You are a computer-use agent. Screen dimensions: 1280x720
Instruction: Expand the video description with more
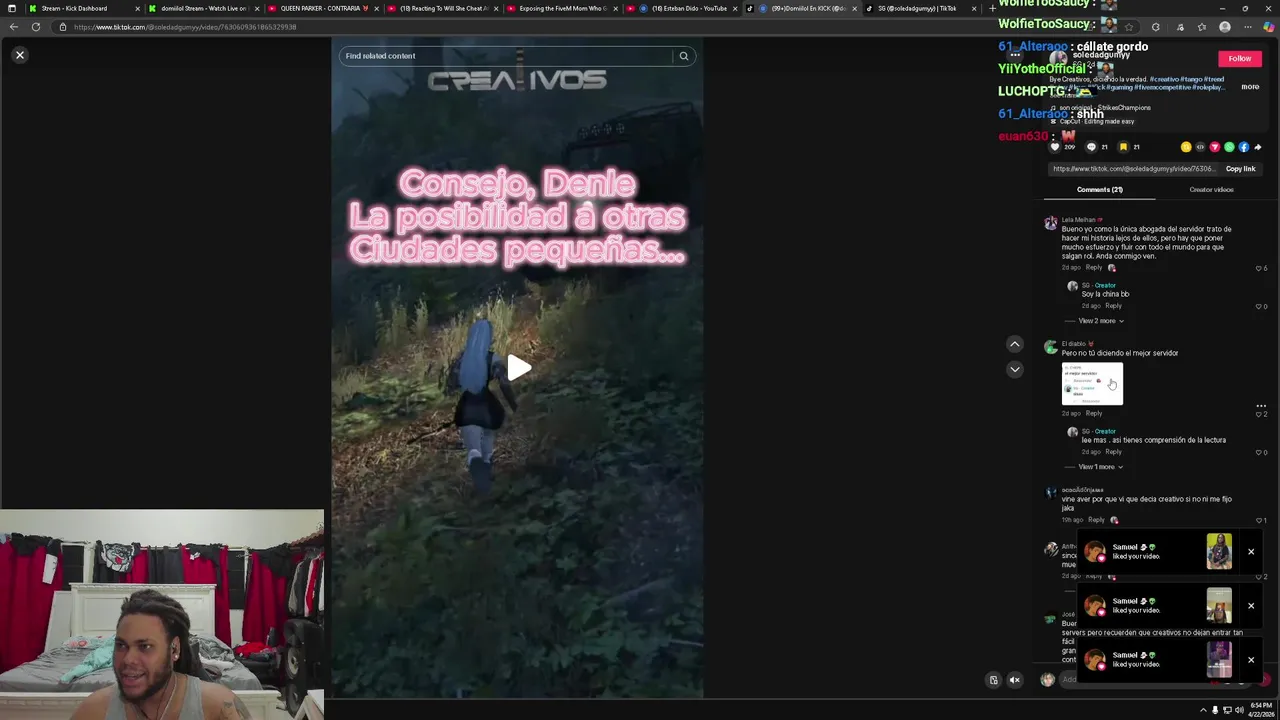[1250, 87]
